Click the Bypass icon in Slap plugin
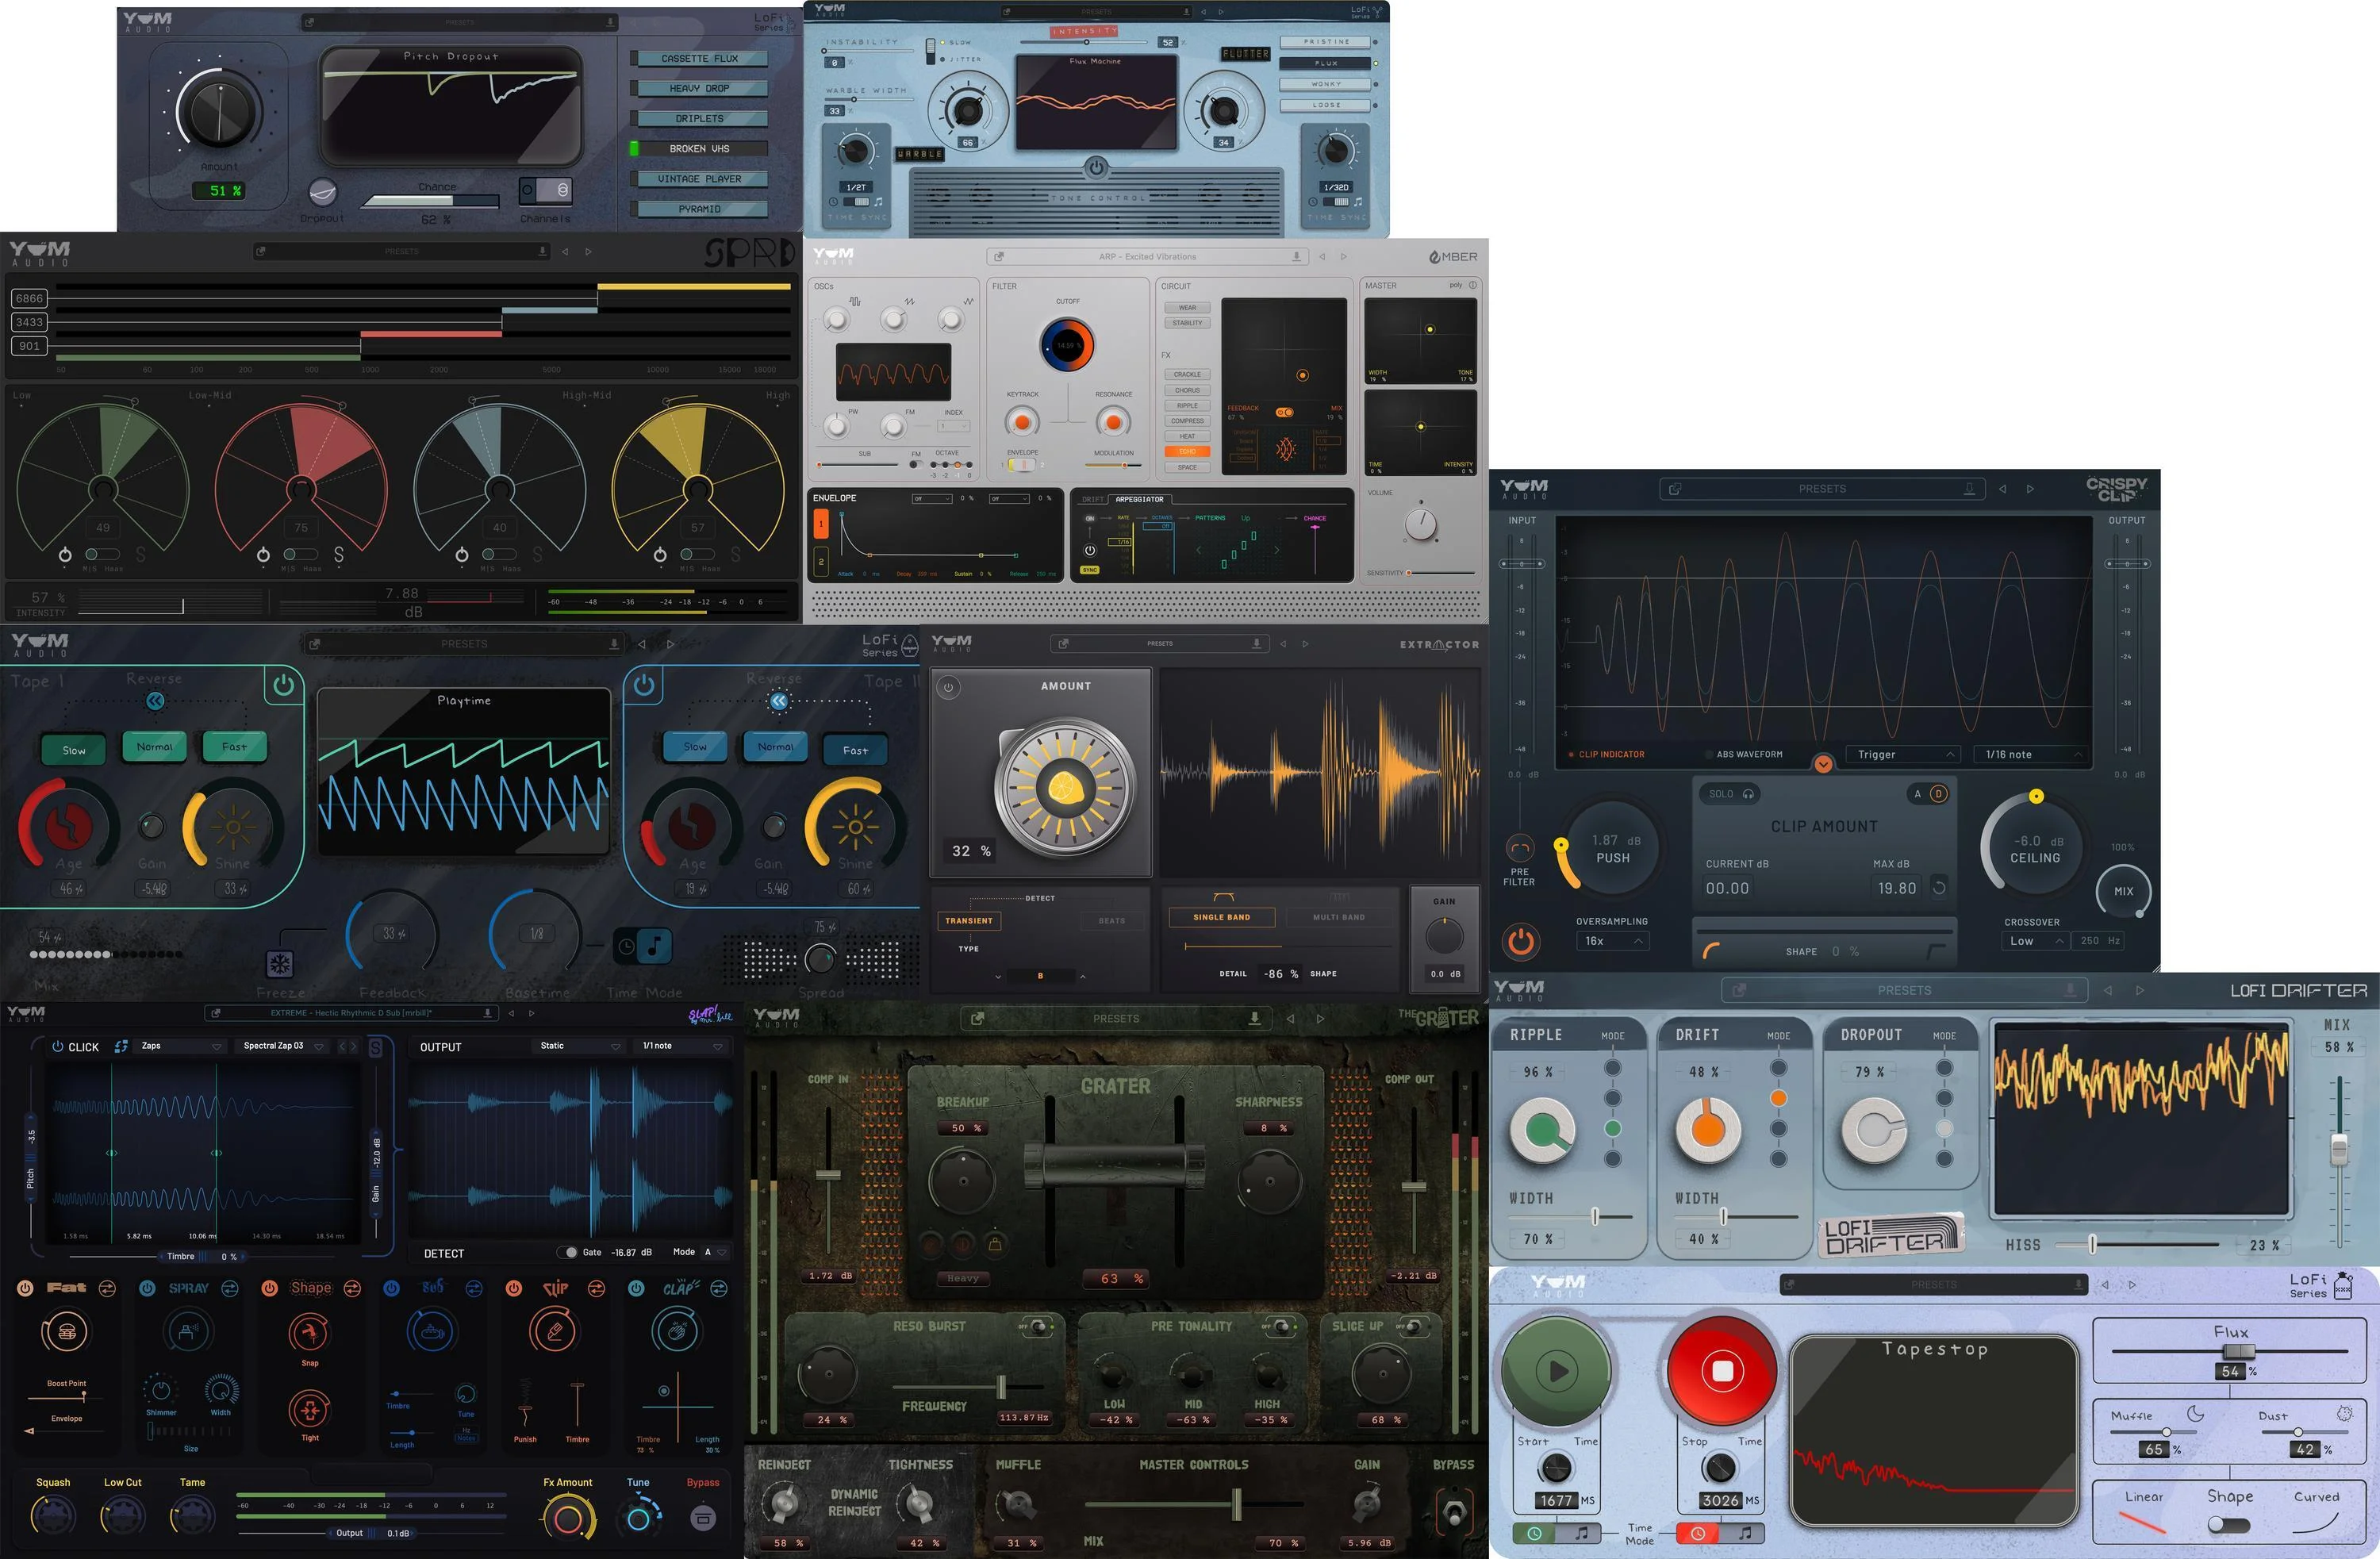This screenshot has height=1559, width=2380. pos(703,1518)
